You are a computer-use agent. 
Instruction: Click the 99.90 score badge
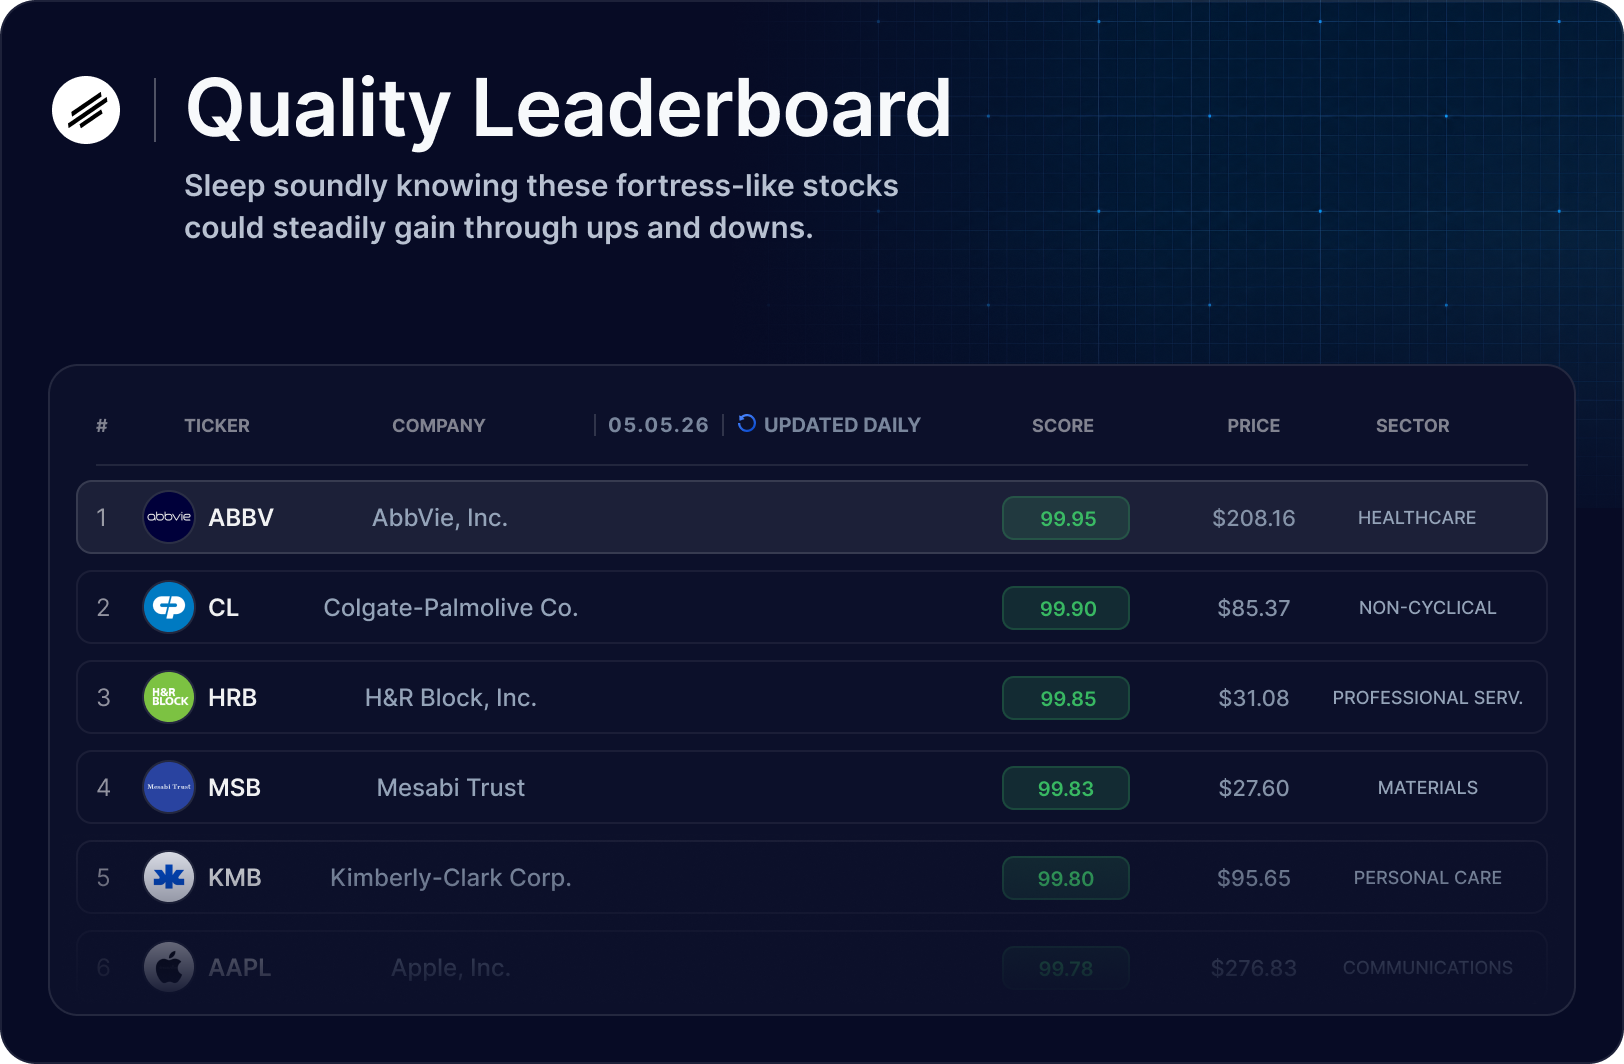(1066, 608)
